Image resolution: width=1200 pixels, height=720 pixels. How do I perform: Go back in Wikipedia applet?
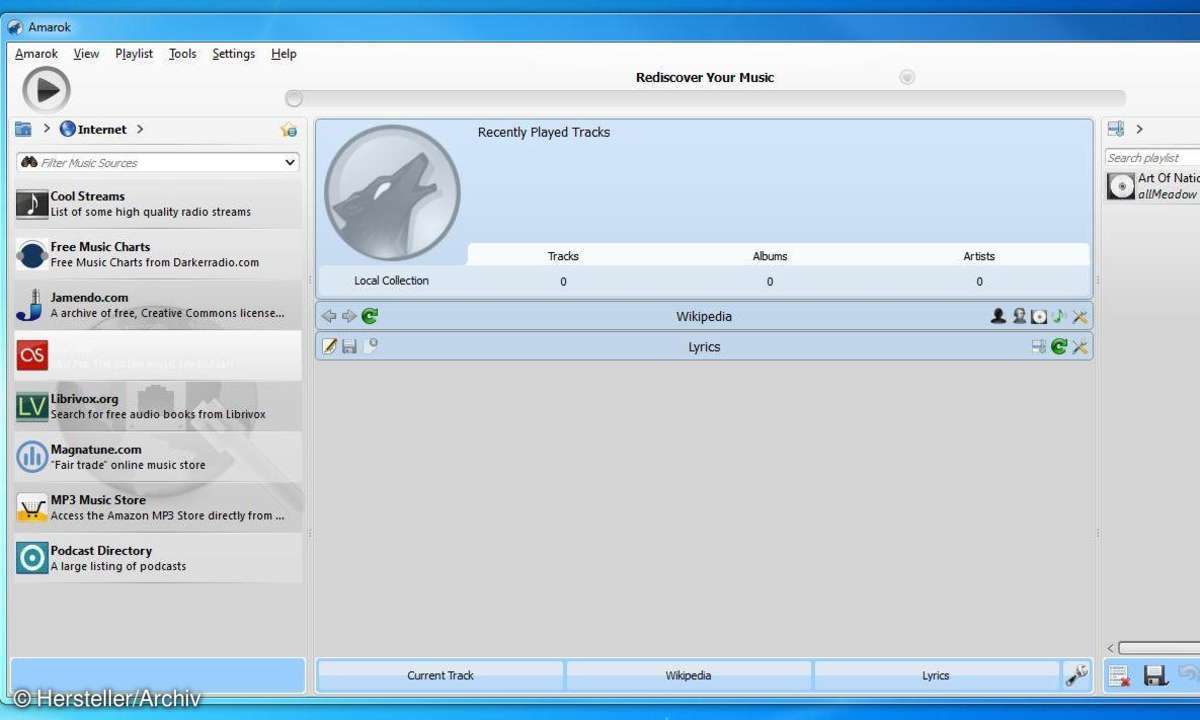coord(329,317)
